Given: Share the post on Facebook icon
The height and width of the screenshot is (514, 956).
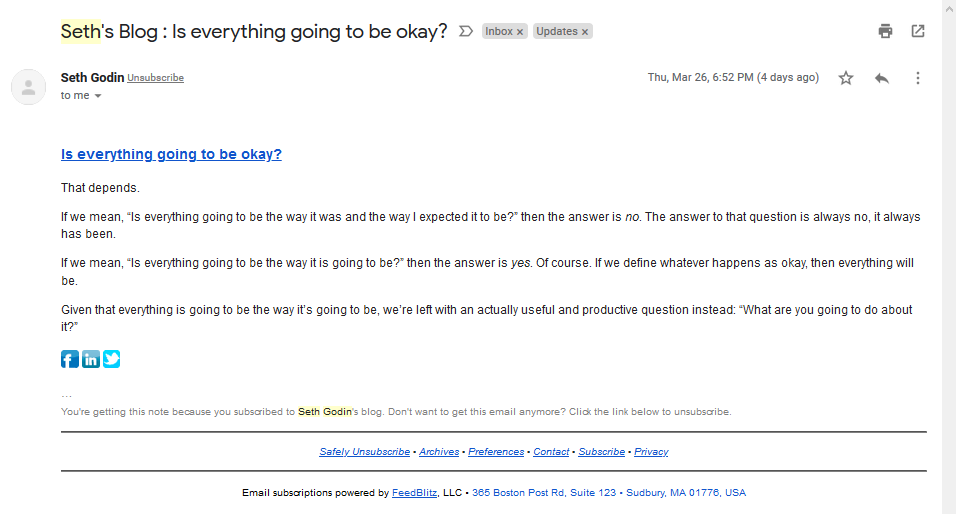Looking at the screenshot, I should (70, 359).
